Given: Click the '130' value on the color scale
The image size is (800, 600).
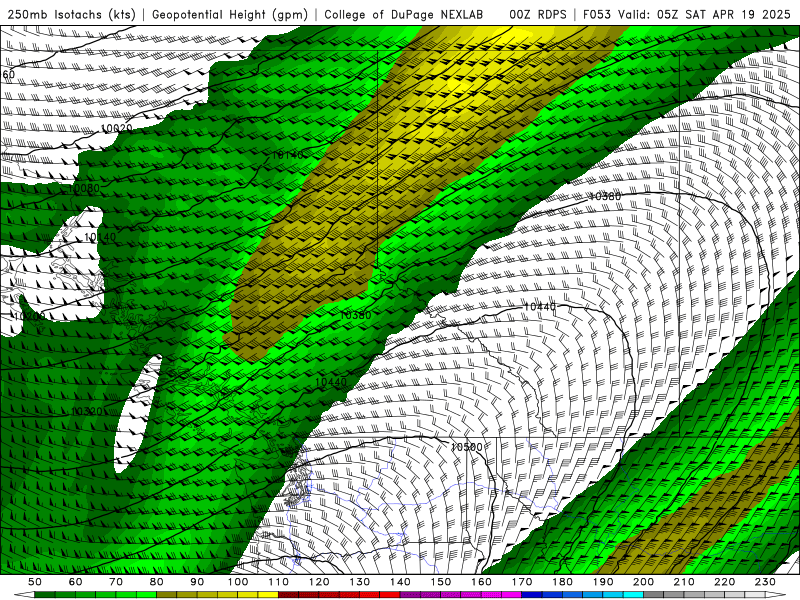Looking at the screenshot, I should click(360, 582).
